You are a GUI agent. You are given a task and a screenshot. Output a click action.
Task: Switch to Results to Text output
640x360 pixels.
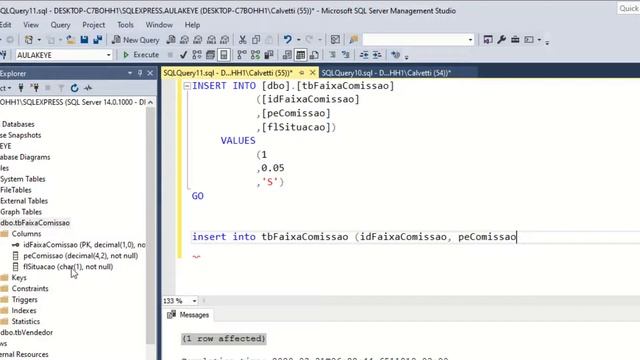[x=287, y=55]
